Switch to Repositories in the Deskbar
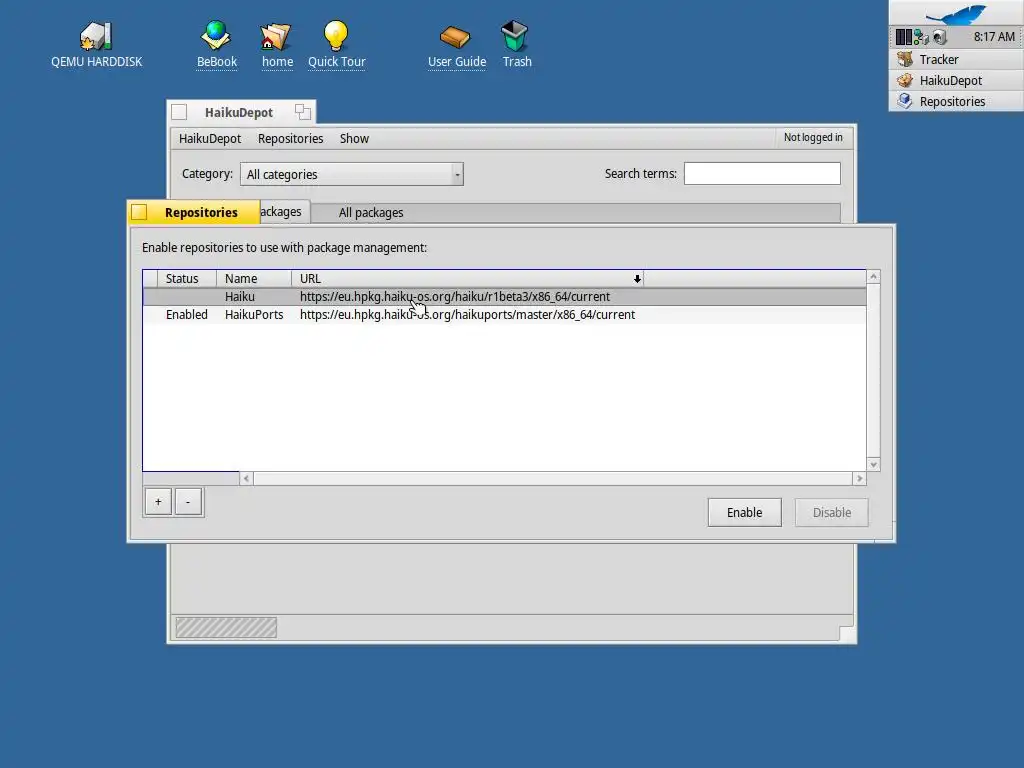 tap(956, 101)
